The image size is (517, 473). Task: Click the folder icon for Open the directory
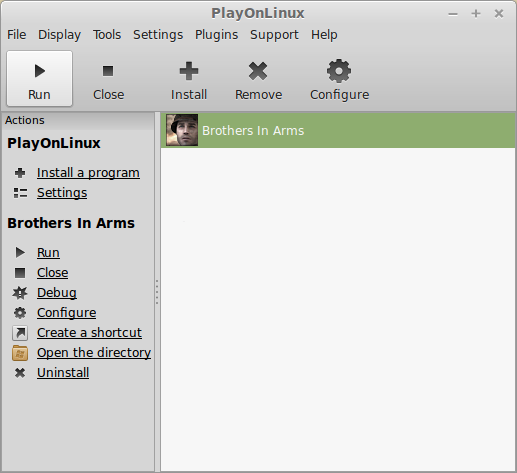point(20,353)
